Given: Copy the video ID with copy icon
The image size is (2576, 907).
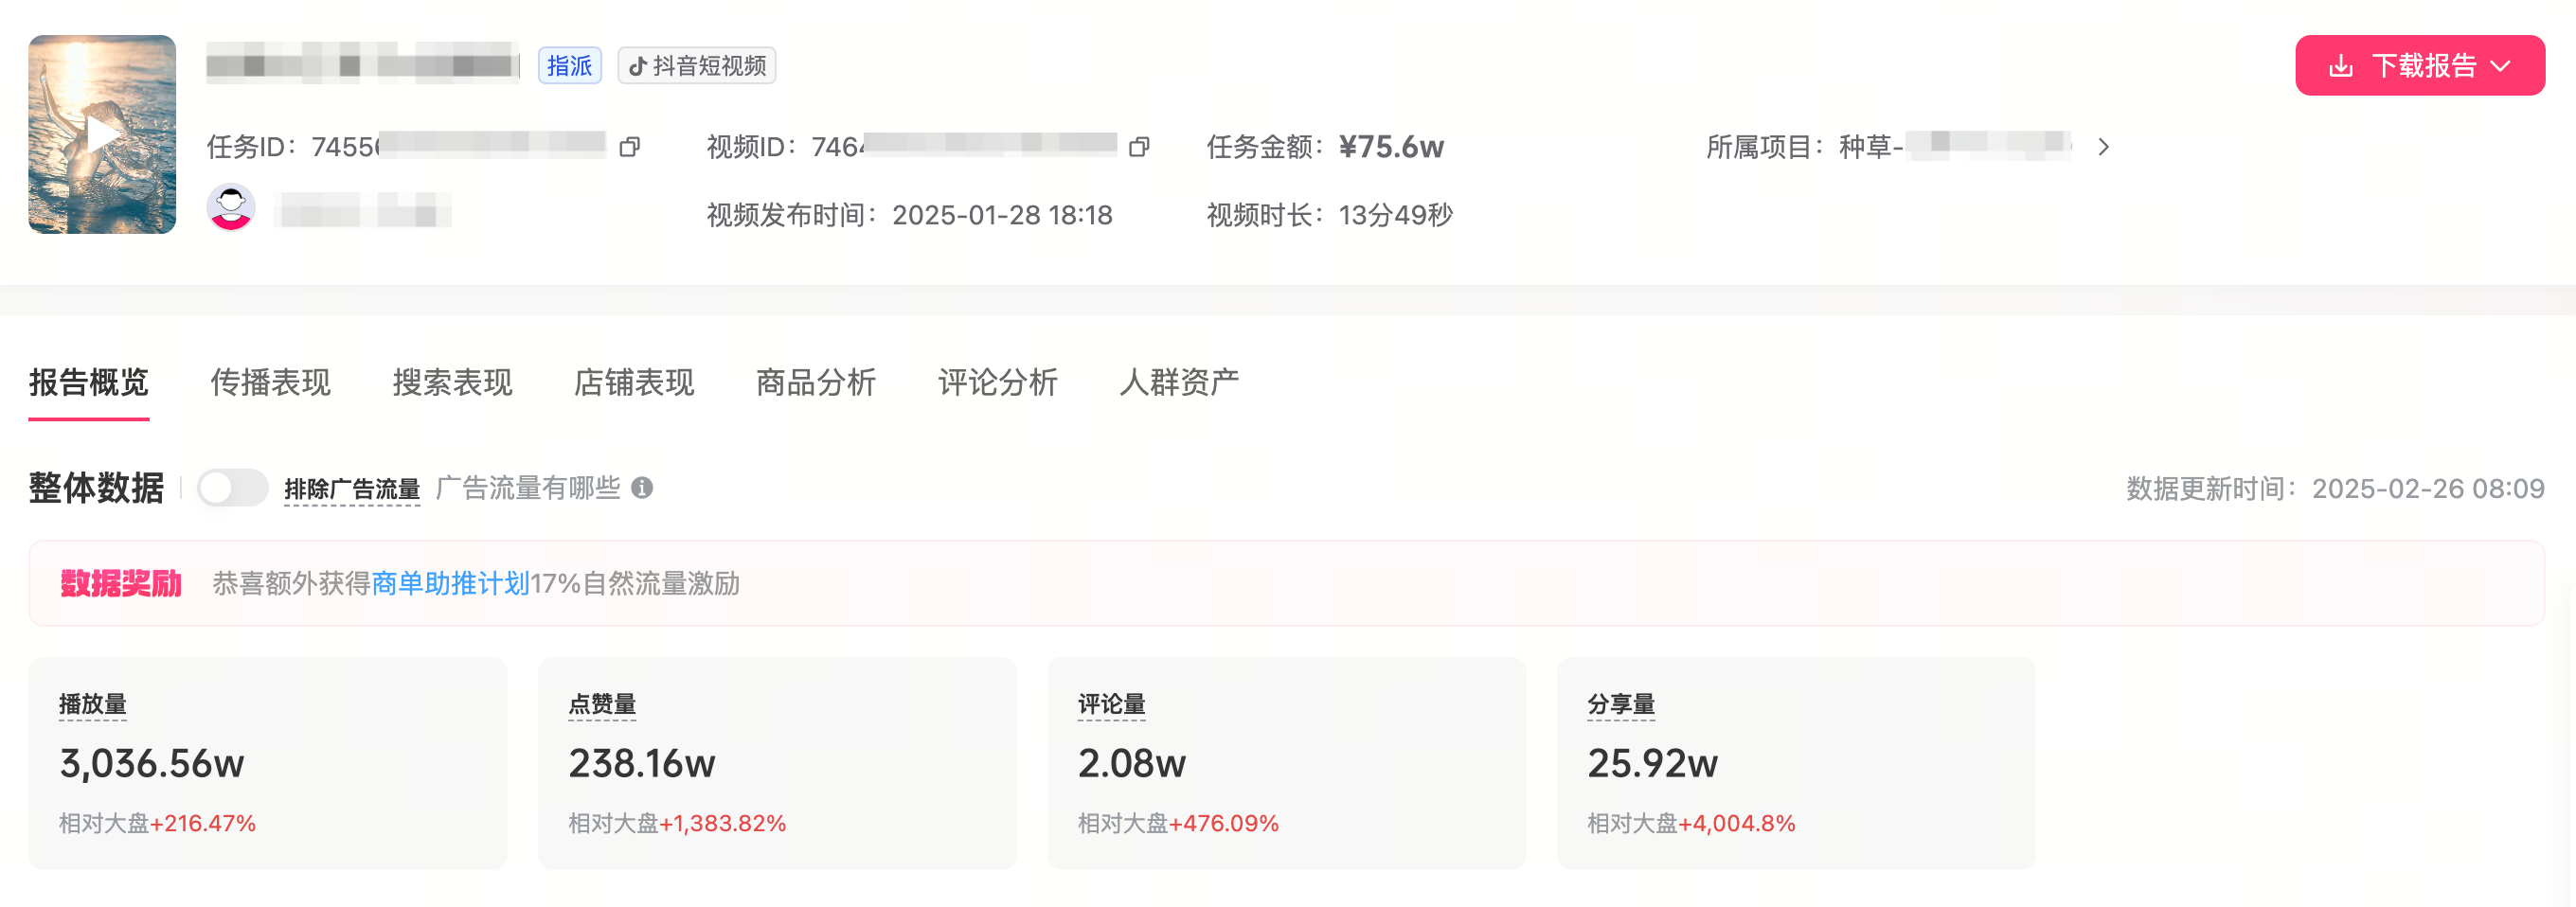Looking at the screenshot, I should point(1139,147).
